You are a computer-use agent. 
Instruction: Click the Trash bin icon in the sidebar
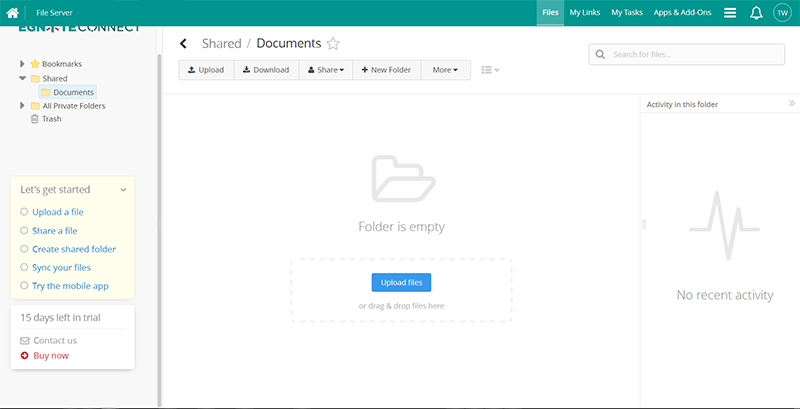35,119
